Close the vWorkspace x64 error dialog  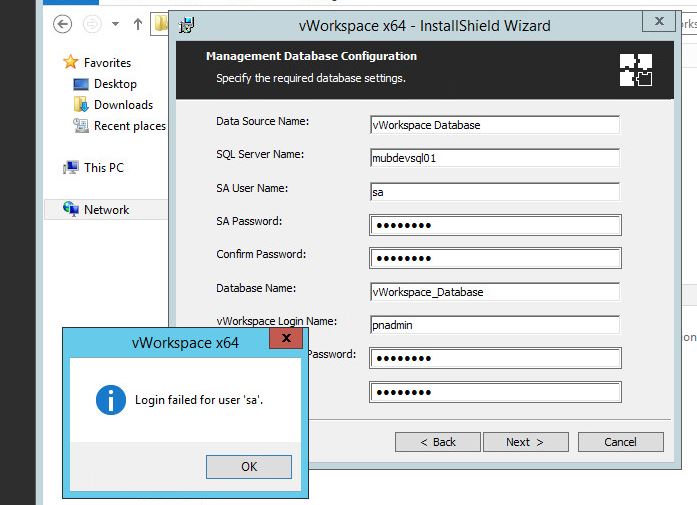coord(286,338)
